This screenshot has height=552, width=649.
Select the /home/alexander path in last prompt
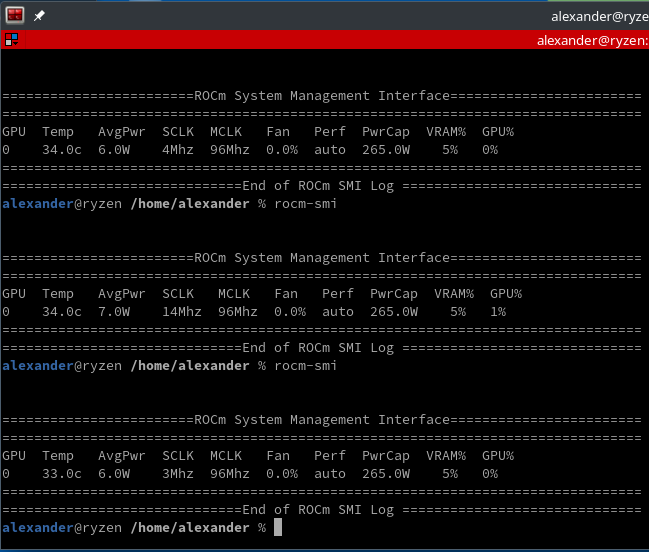click(x=190, y=528)
